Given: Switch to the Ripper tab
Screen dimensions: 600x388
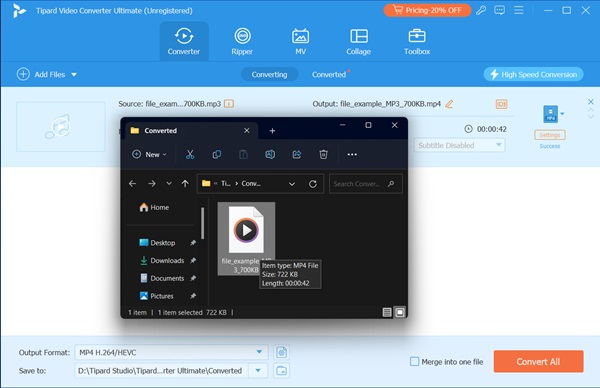Looking at the screenshot, I should coord(242,41).
